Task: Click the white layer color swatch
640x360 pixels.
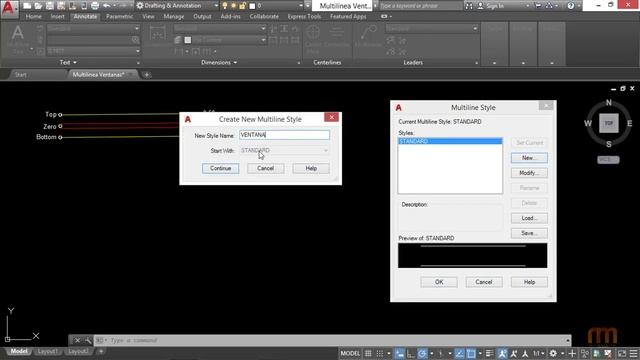Action: pos(252,6)
